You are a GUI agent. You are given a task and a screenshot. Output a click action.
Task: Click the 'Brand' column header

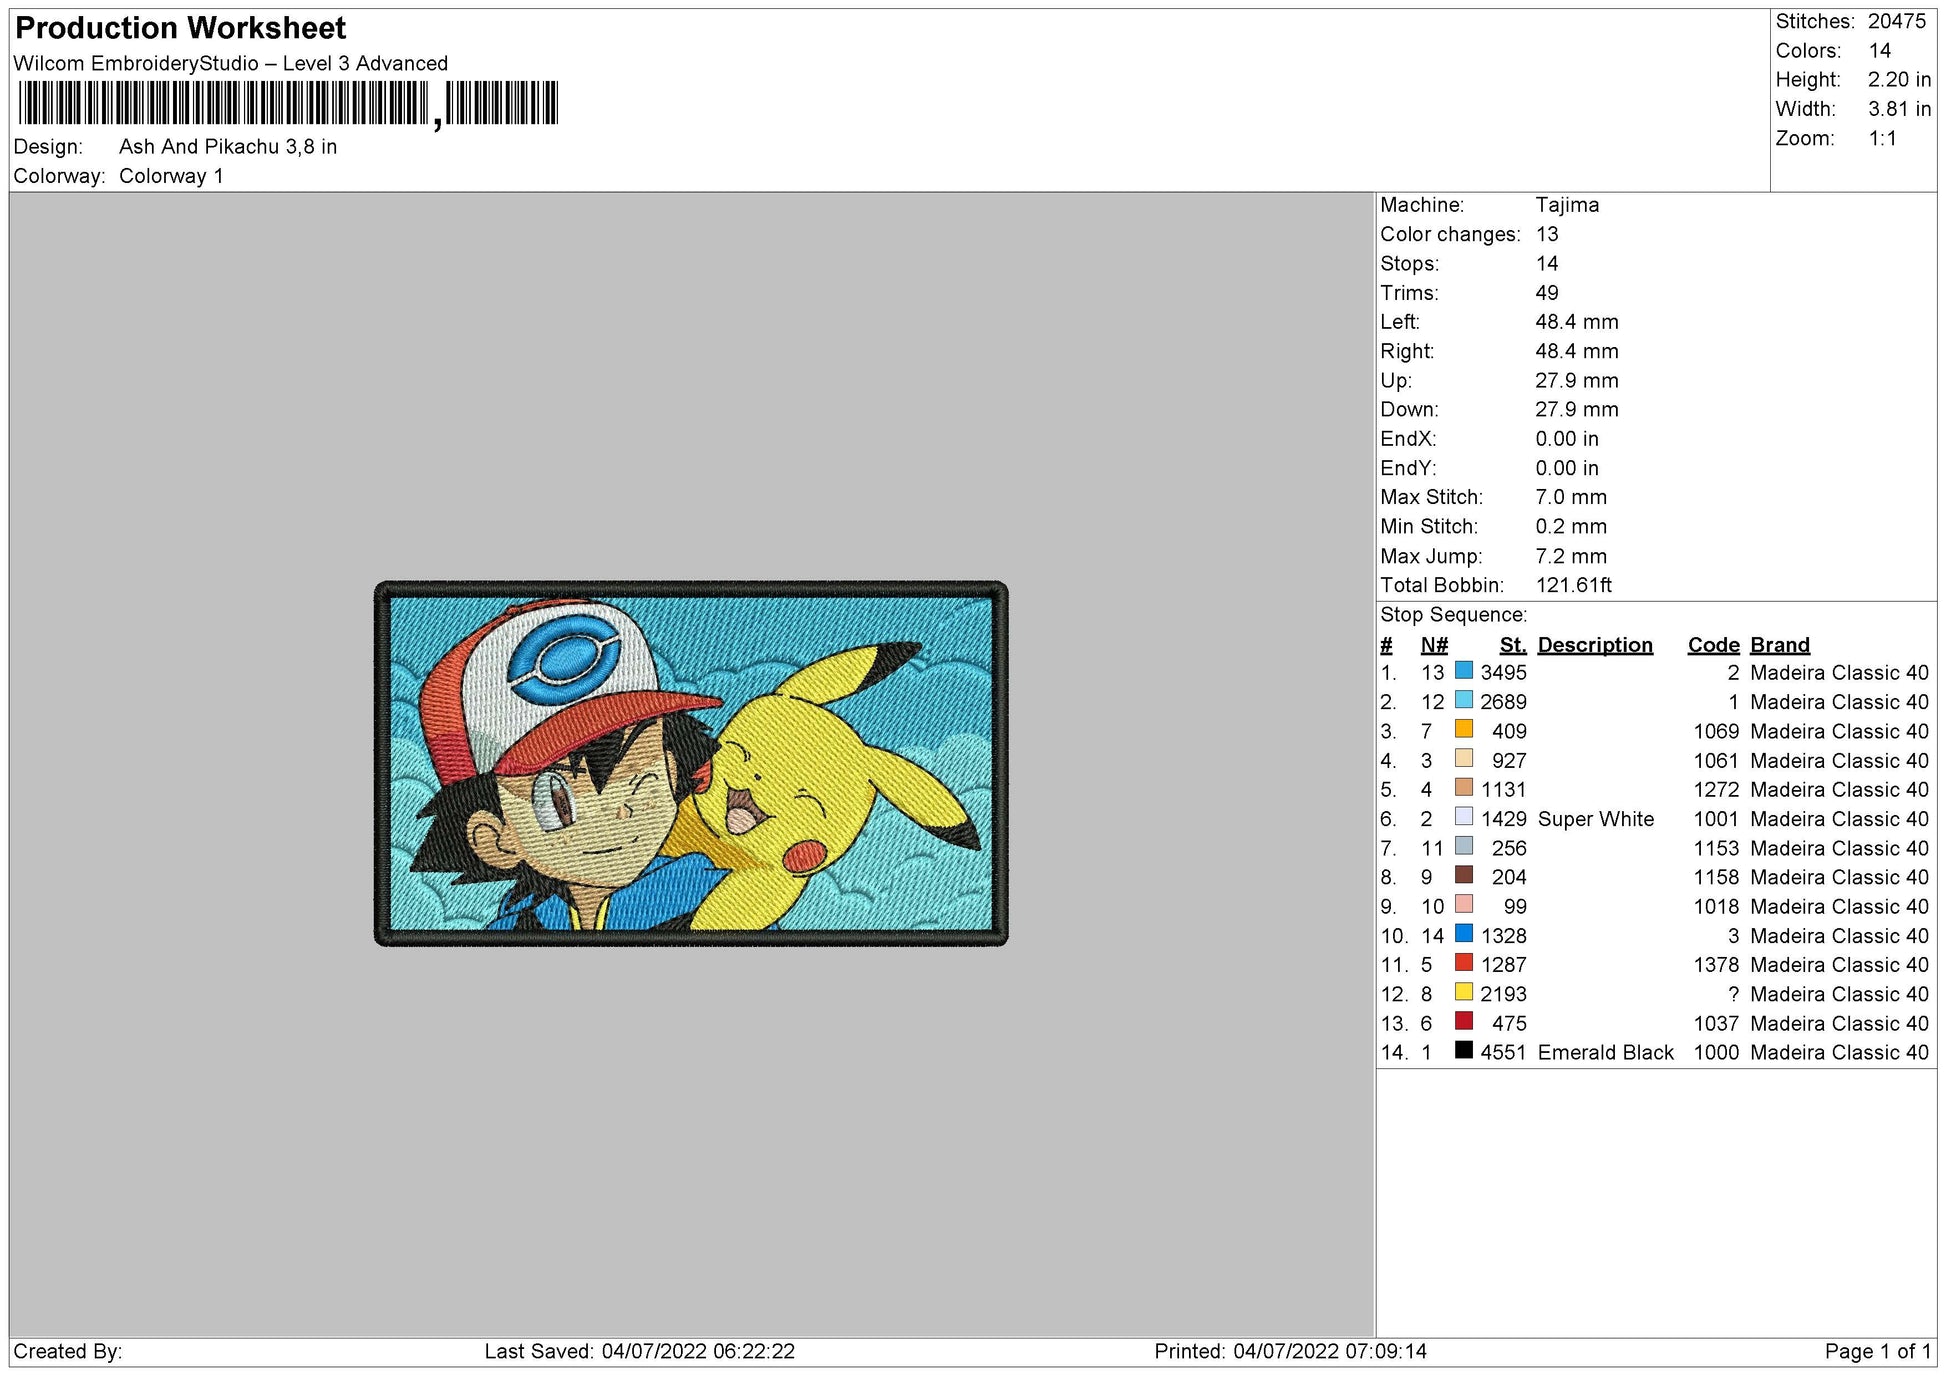pyautogui.click(x=1780, y=645)
